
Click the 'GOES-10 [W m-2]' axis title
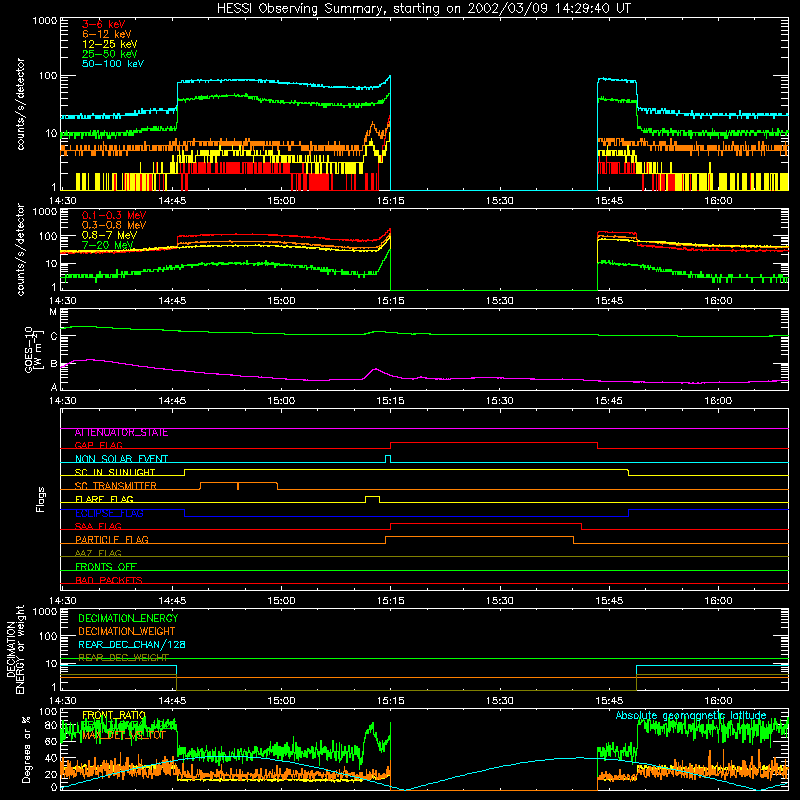(34, 349)
